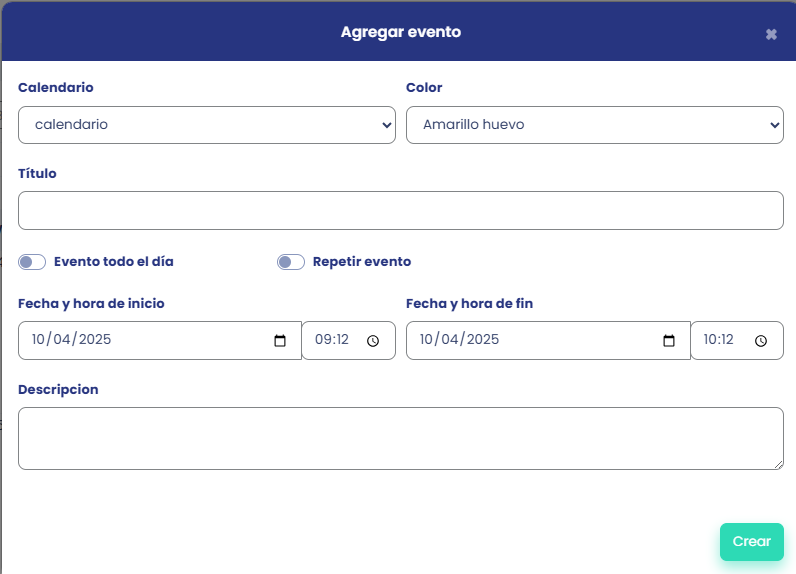This screenshot has width=796, height=574.
Task: Toggle the Repetir evento switch
Action: click(x=291, y=262)
